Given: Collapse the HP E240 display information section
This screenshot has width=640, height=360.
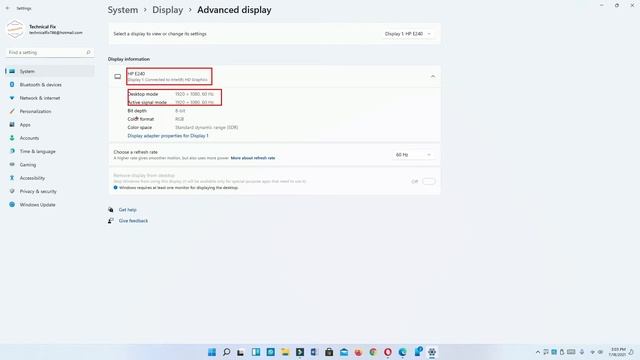Looking at the screenshot, I should 433,76.
